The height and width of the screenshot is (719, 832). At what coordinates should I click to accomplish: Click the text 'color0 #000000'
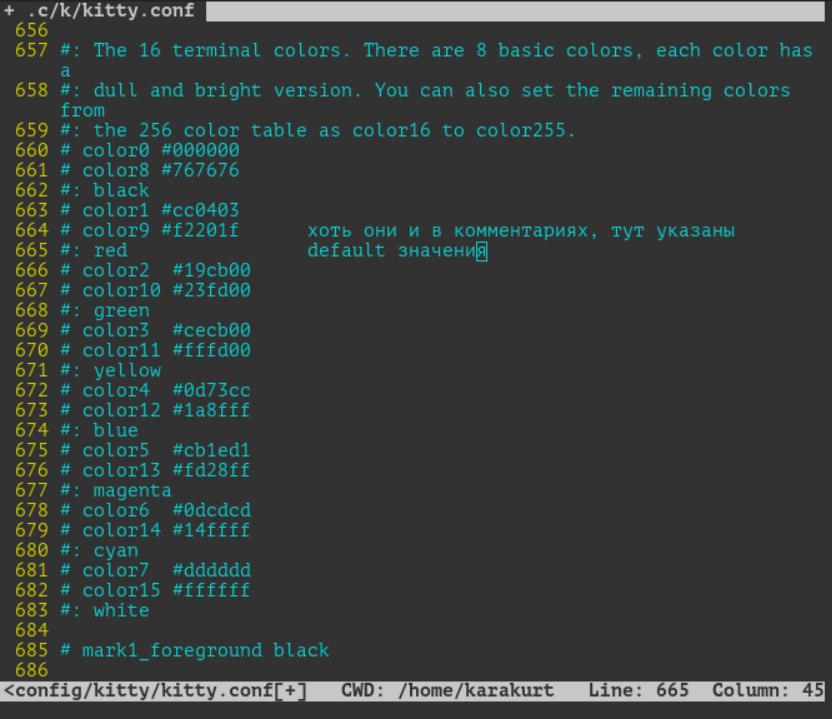click(161, 150)
